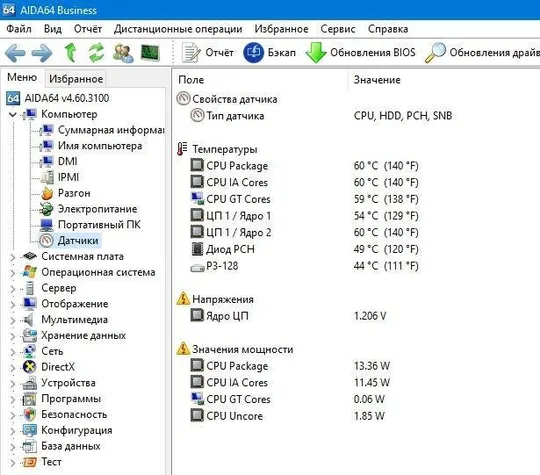This screenshot has width=540, height=475.
Task: Select Суммарная информация tree item
Action: coord(103,130)
